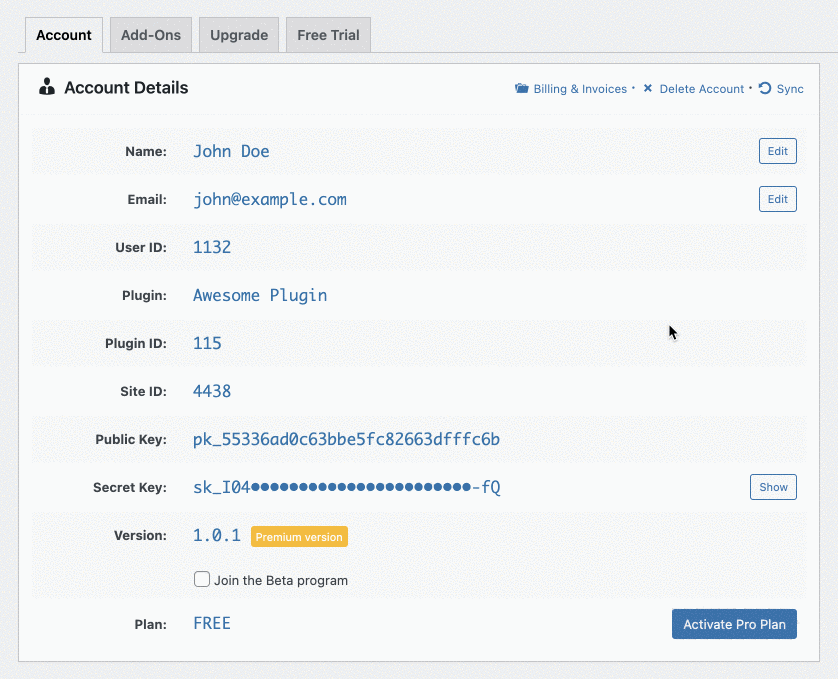Switch to the Account tab
838x679 pixels.
pos(64,35)
